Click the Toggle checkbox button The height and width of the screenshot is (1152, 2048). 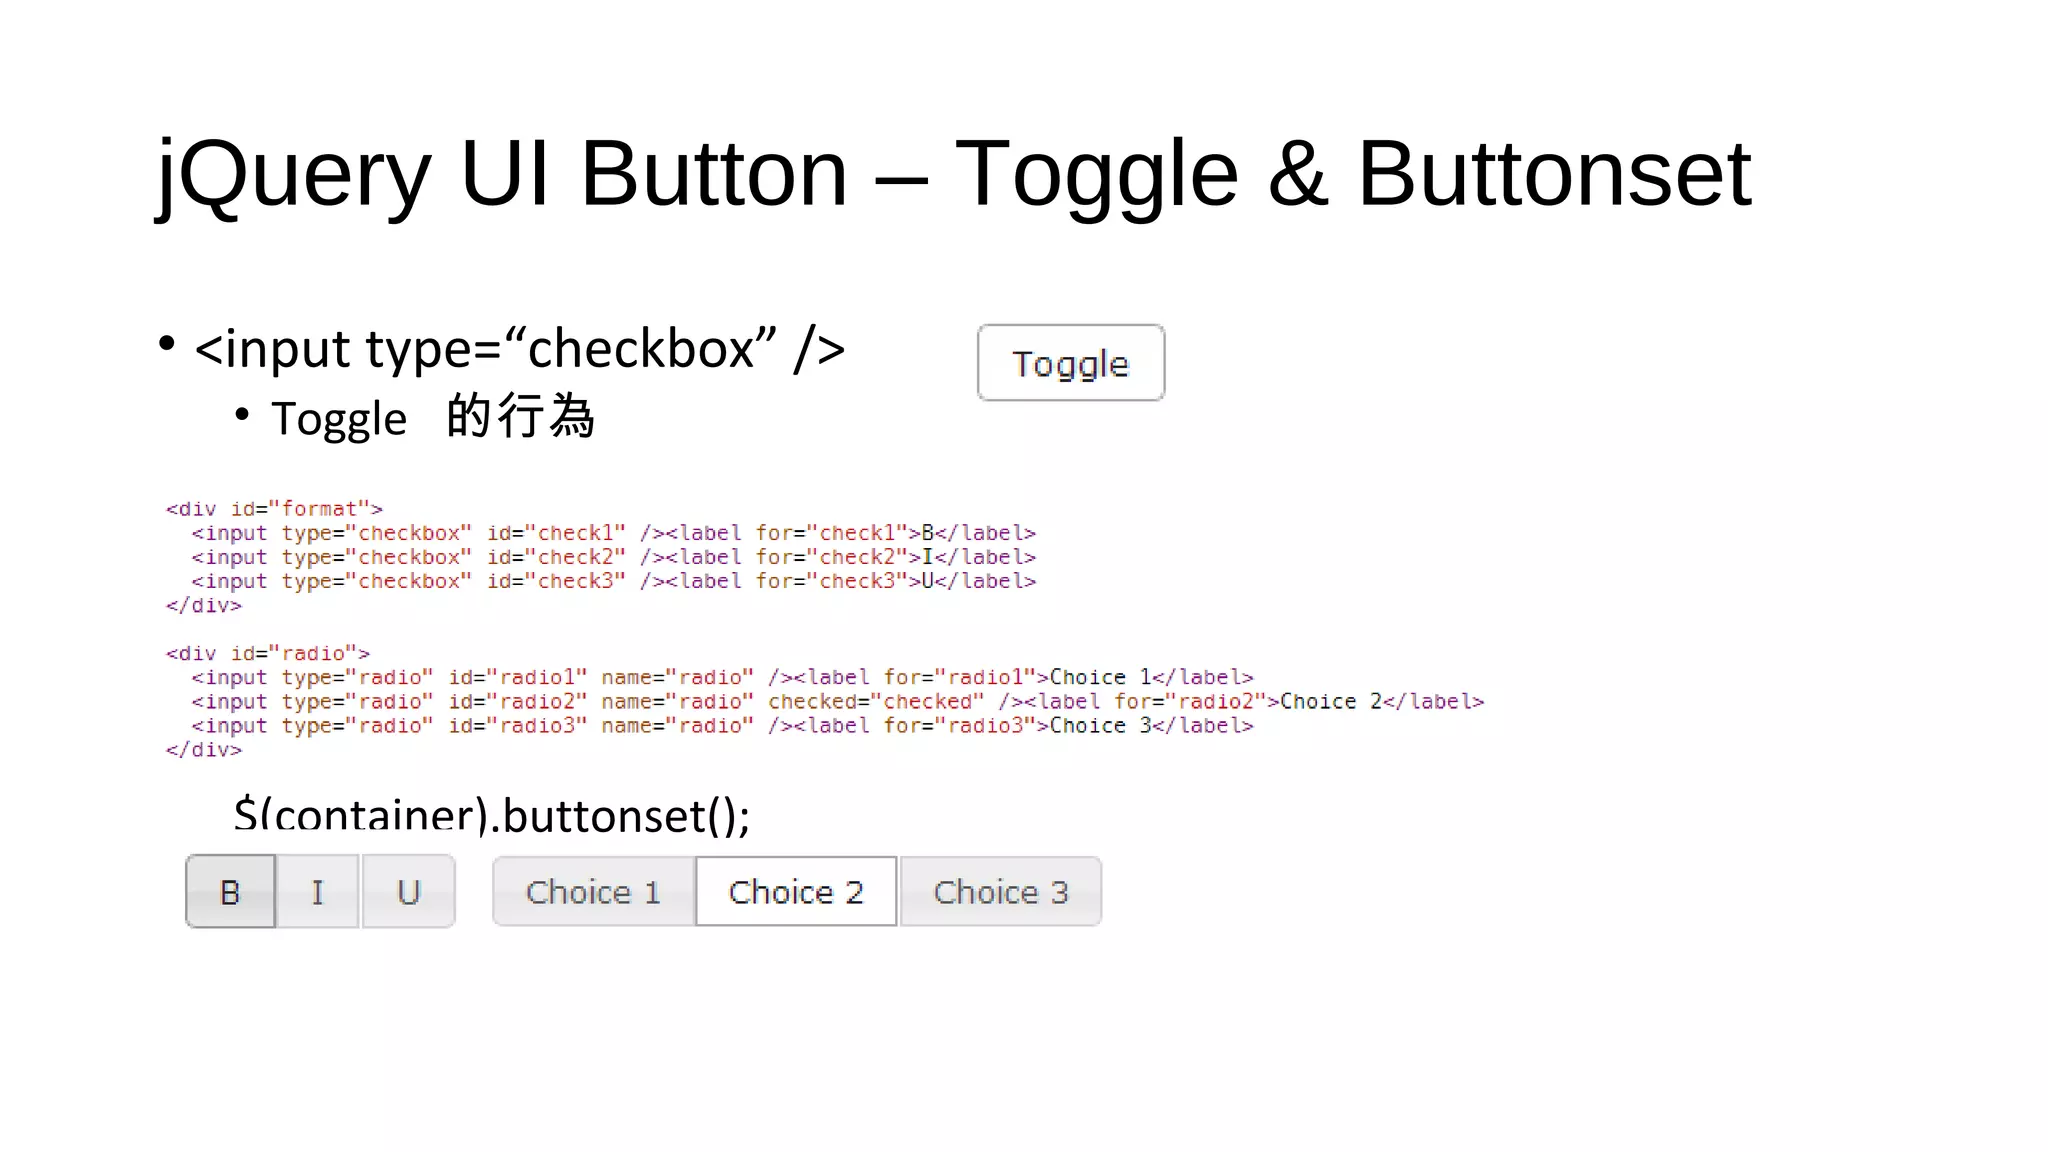coord(1071,363)
